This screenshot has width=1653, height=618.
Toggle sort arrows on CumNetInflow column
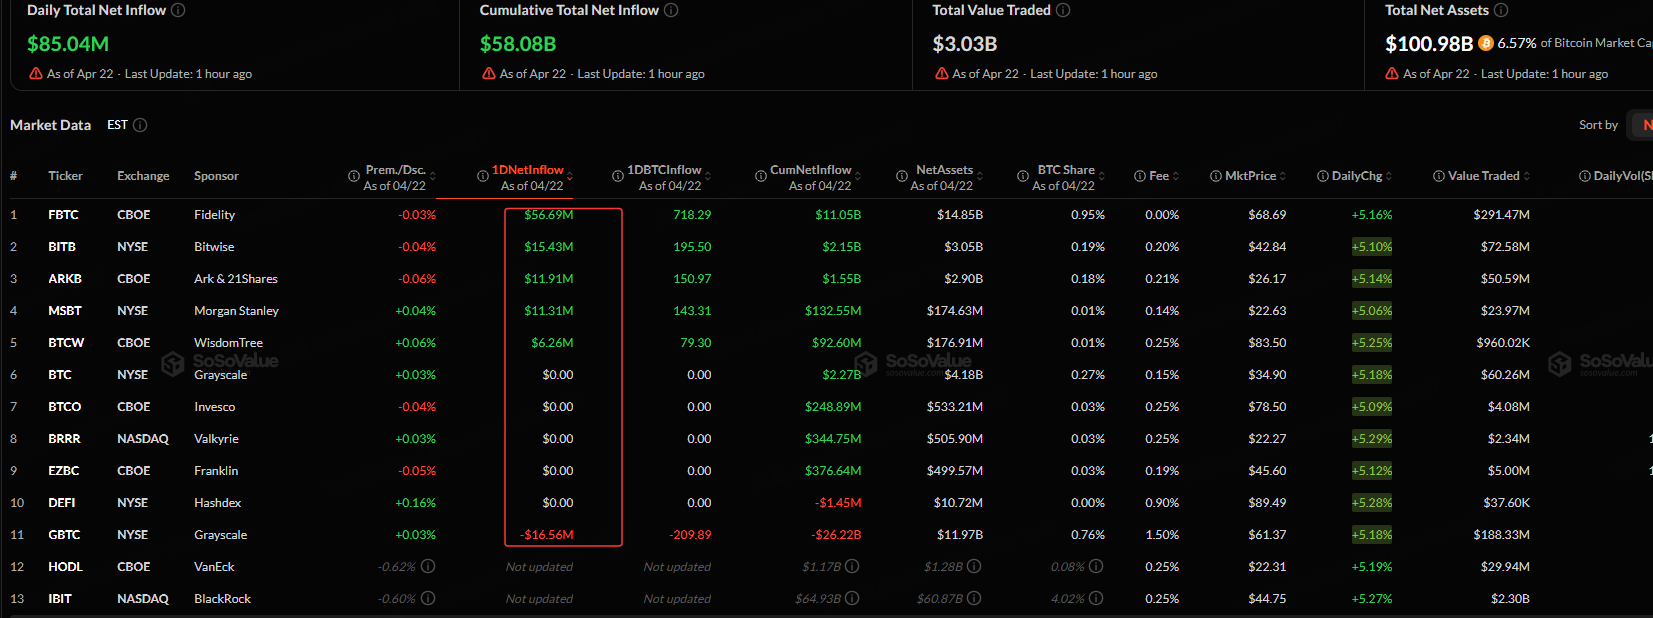pos(858,176)
